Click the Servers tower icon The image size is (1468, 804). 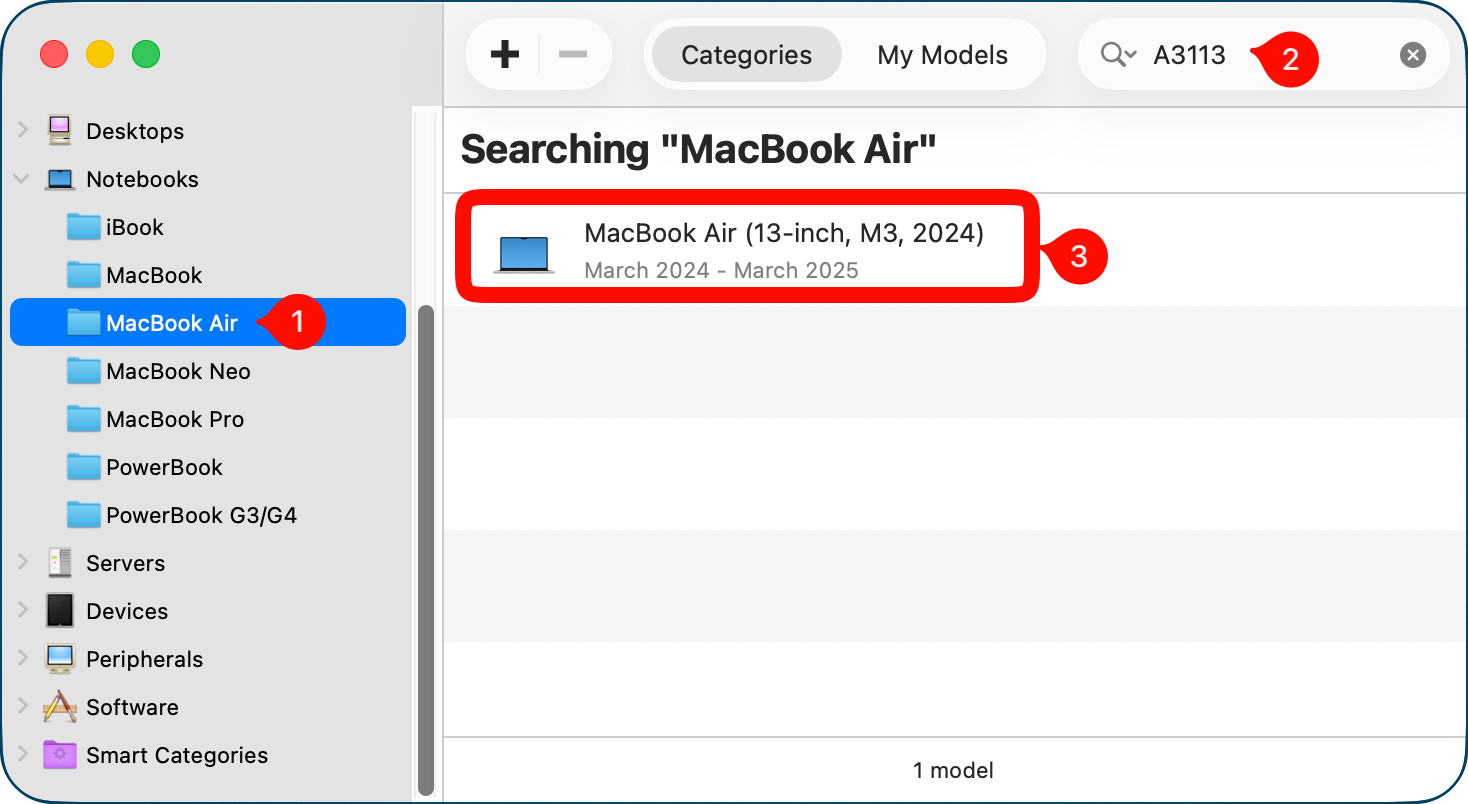pyautogui.click(x=60, y=563)
